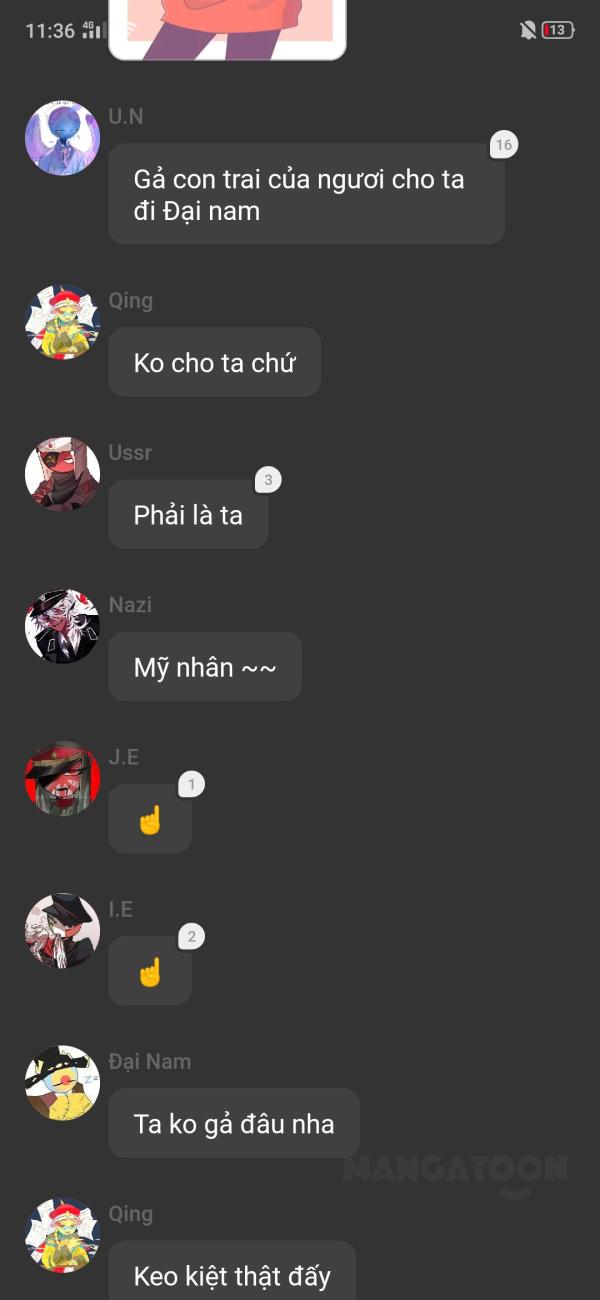Tap I.E's profile avatar
Screen dimensions: 600x1300
pyautogui.click(x=62, y=931)
